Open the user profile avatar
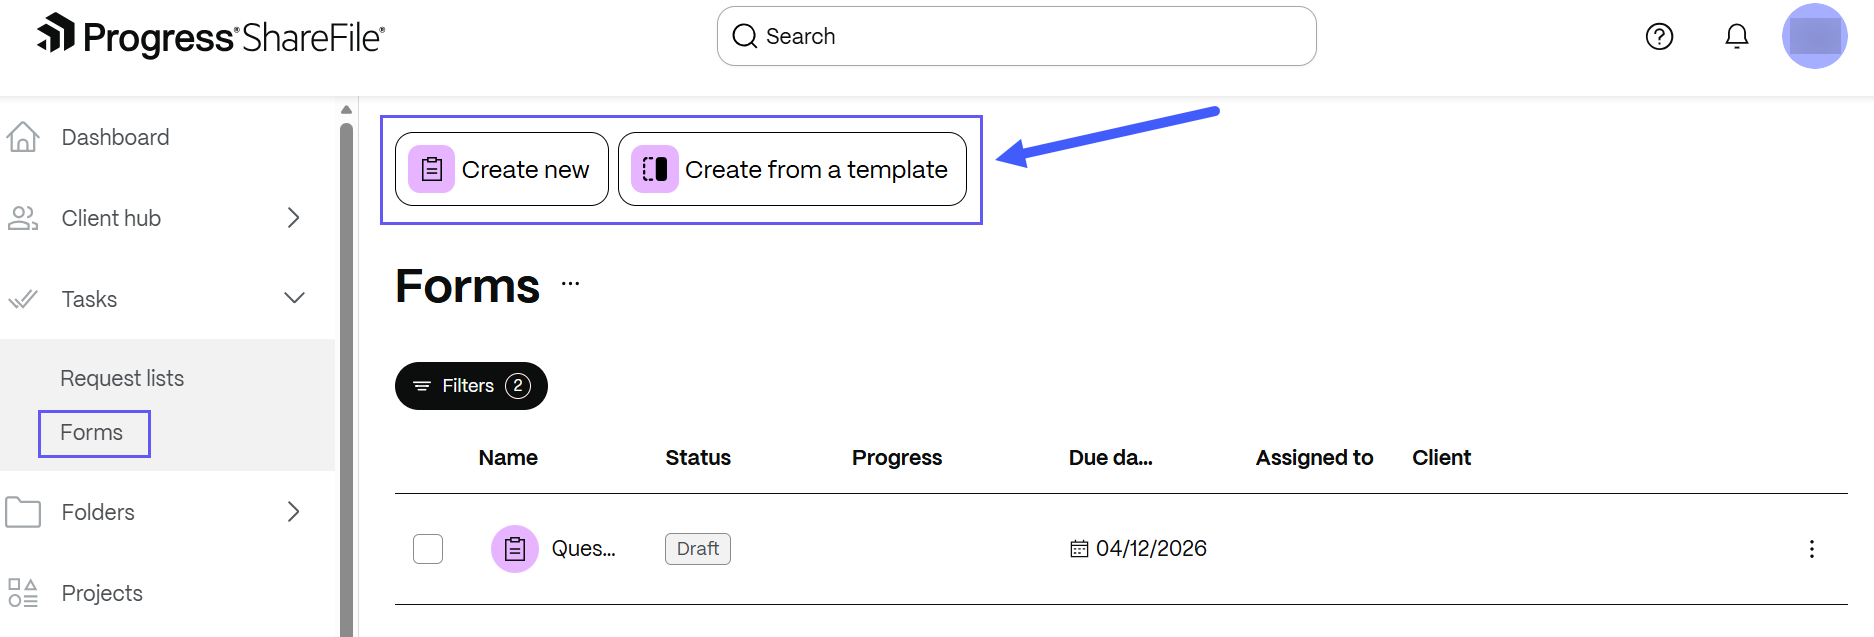The width and height of the screenshot is (1874, 637). (1814, 36)
